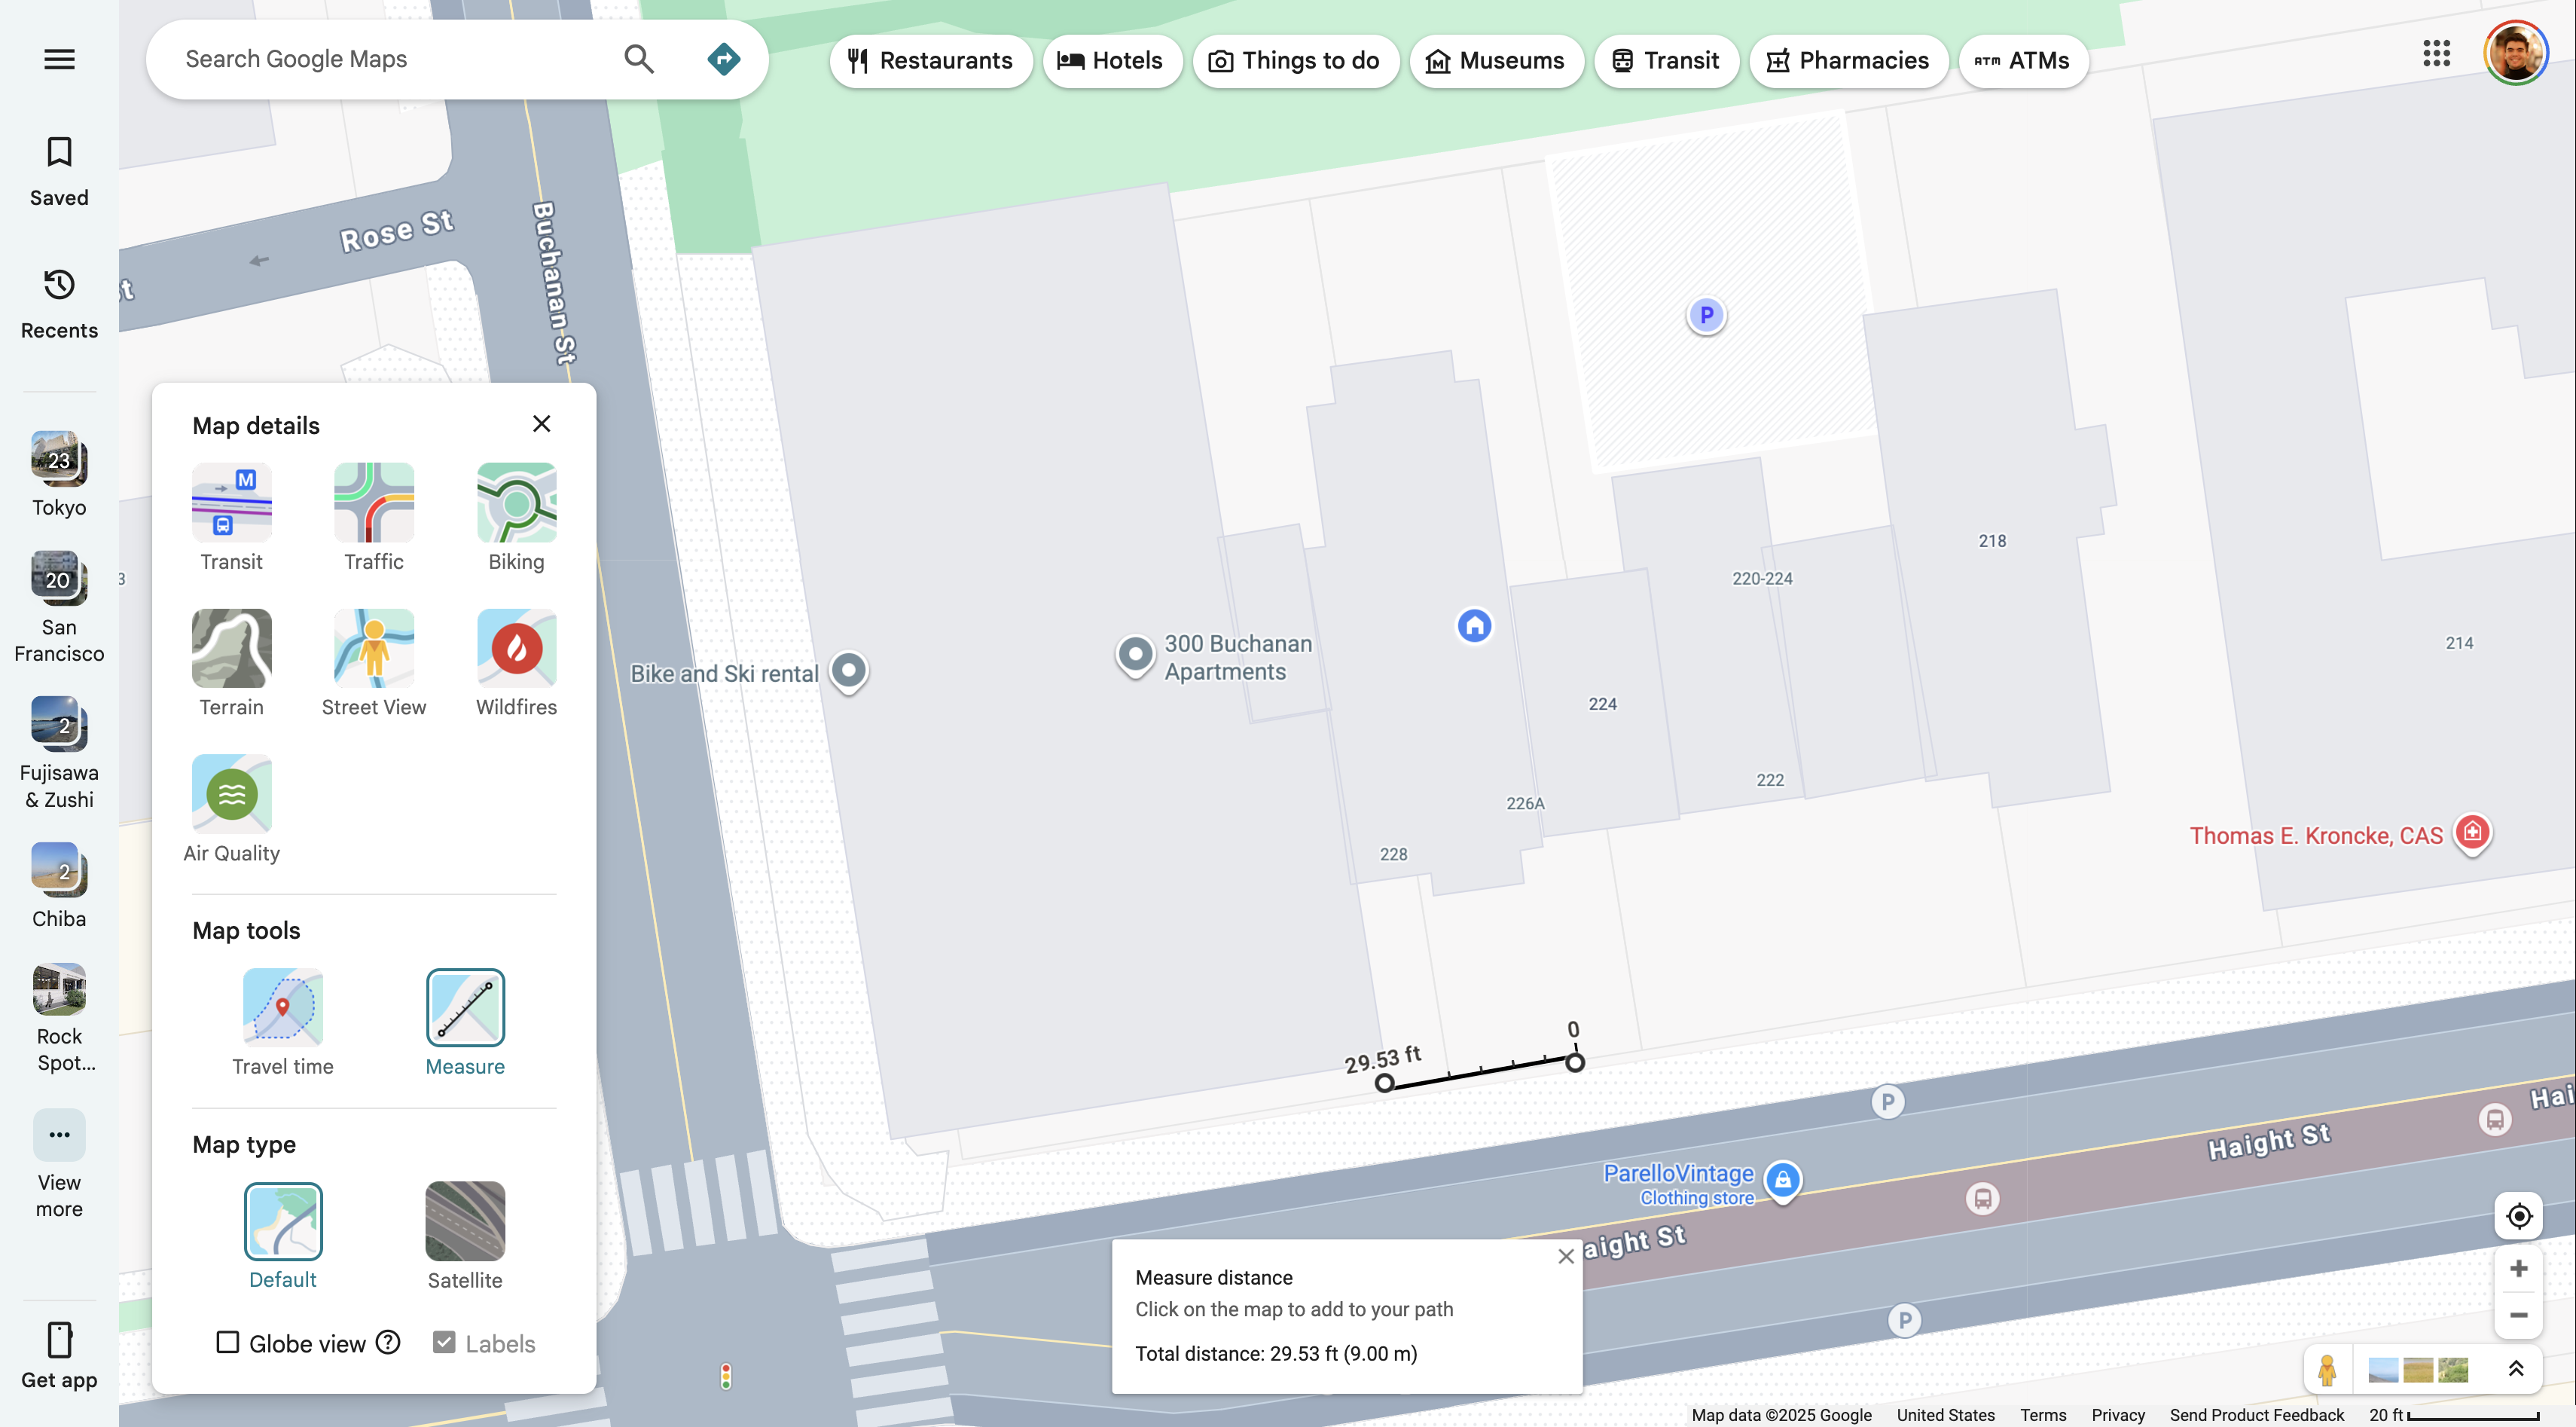Open the Google apps grid
The height and width of the screenshot is (1427, 2576).
click(2436, 54)
